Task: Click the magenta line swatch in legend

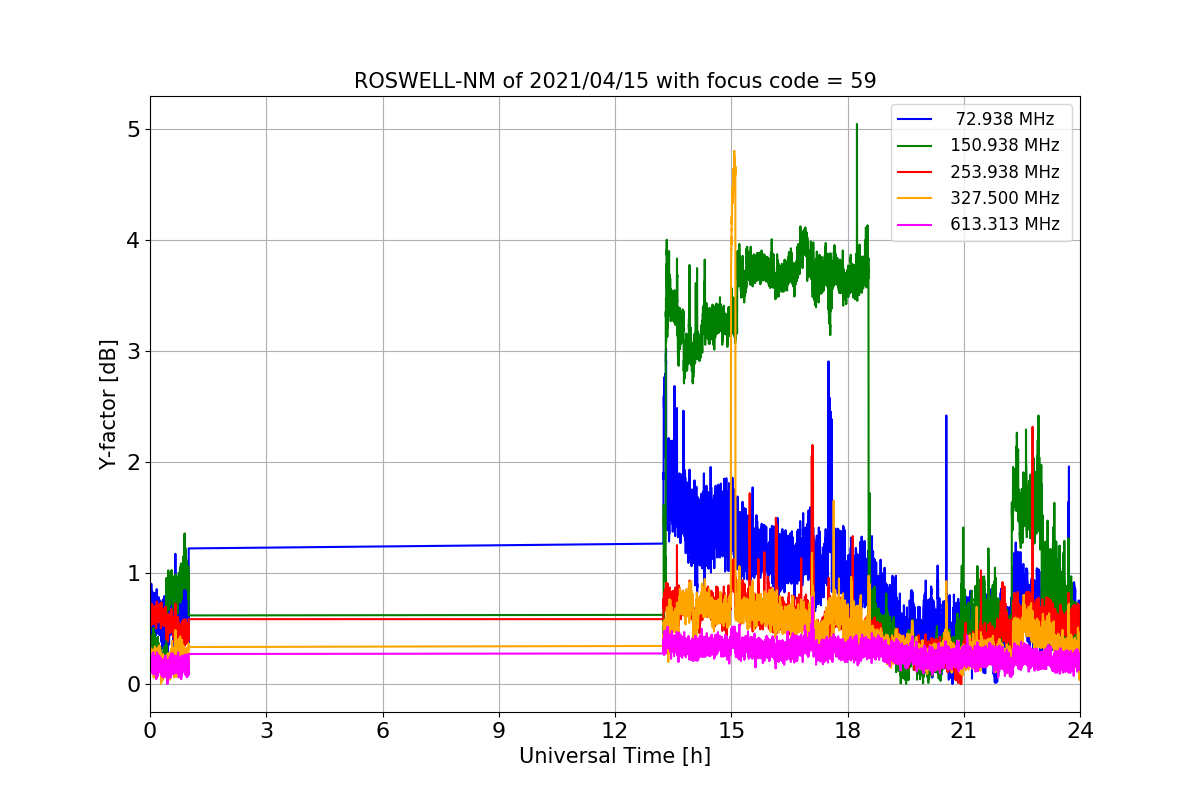Action: point(916,224)
